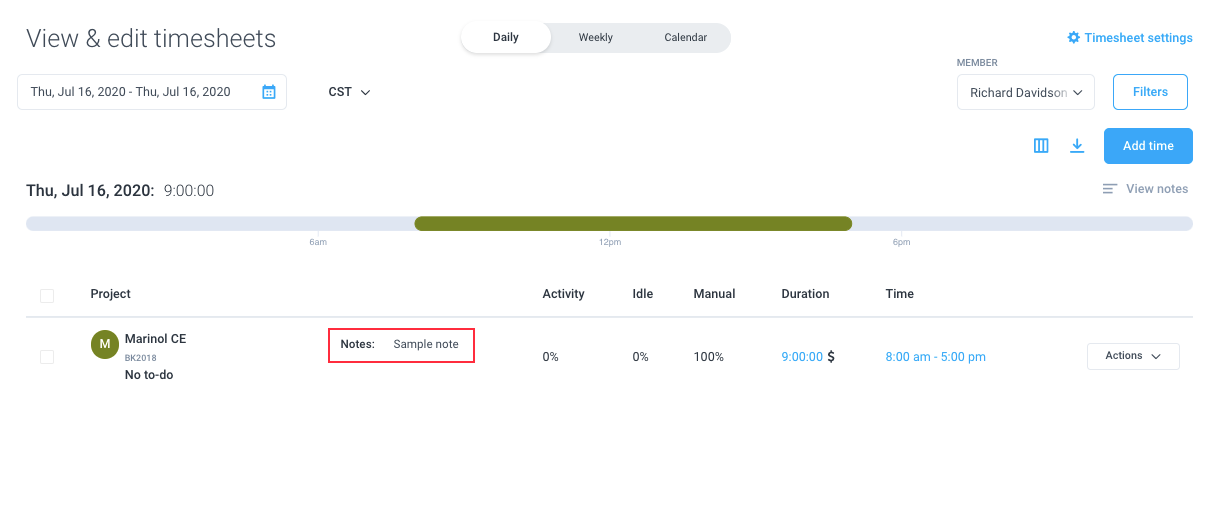Image resolution: width=1215 pixels, height=526 pixels.
Task: Click the Marinol CE project avatar
Action: (105, 345)
